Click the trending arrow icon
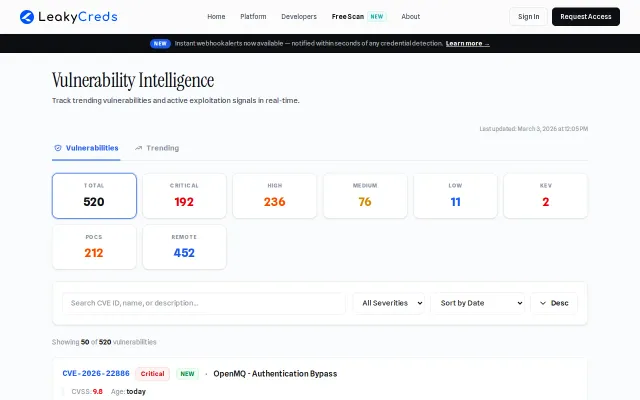This screenshot has width=640, height=400. 139,148
